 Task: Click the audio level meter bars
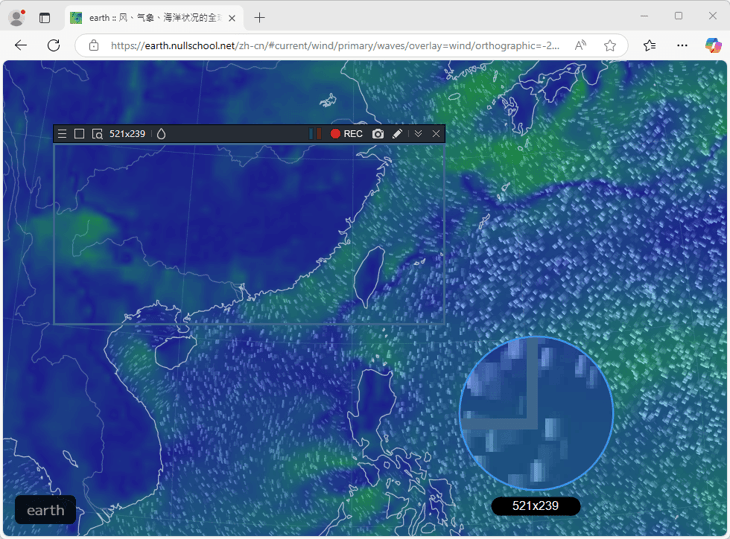315,134
